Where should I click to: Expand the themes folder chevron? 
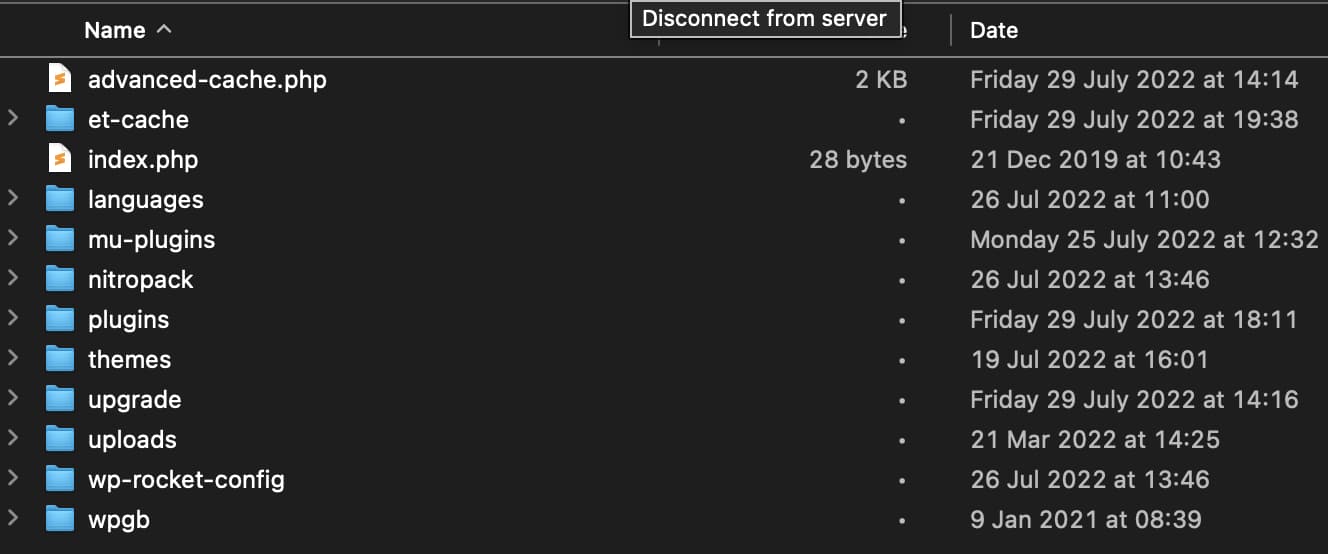point(13,359)
